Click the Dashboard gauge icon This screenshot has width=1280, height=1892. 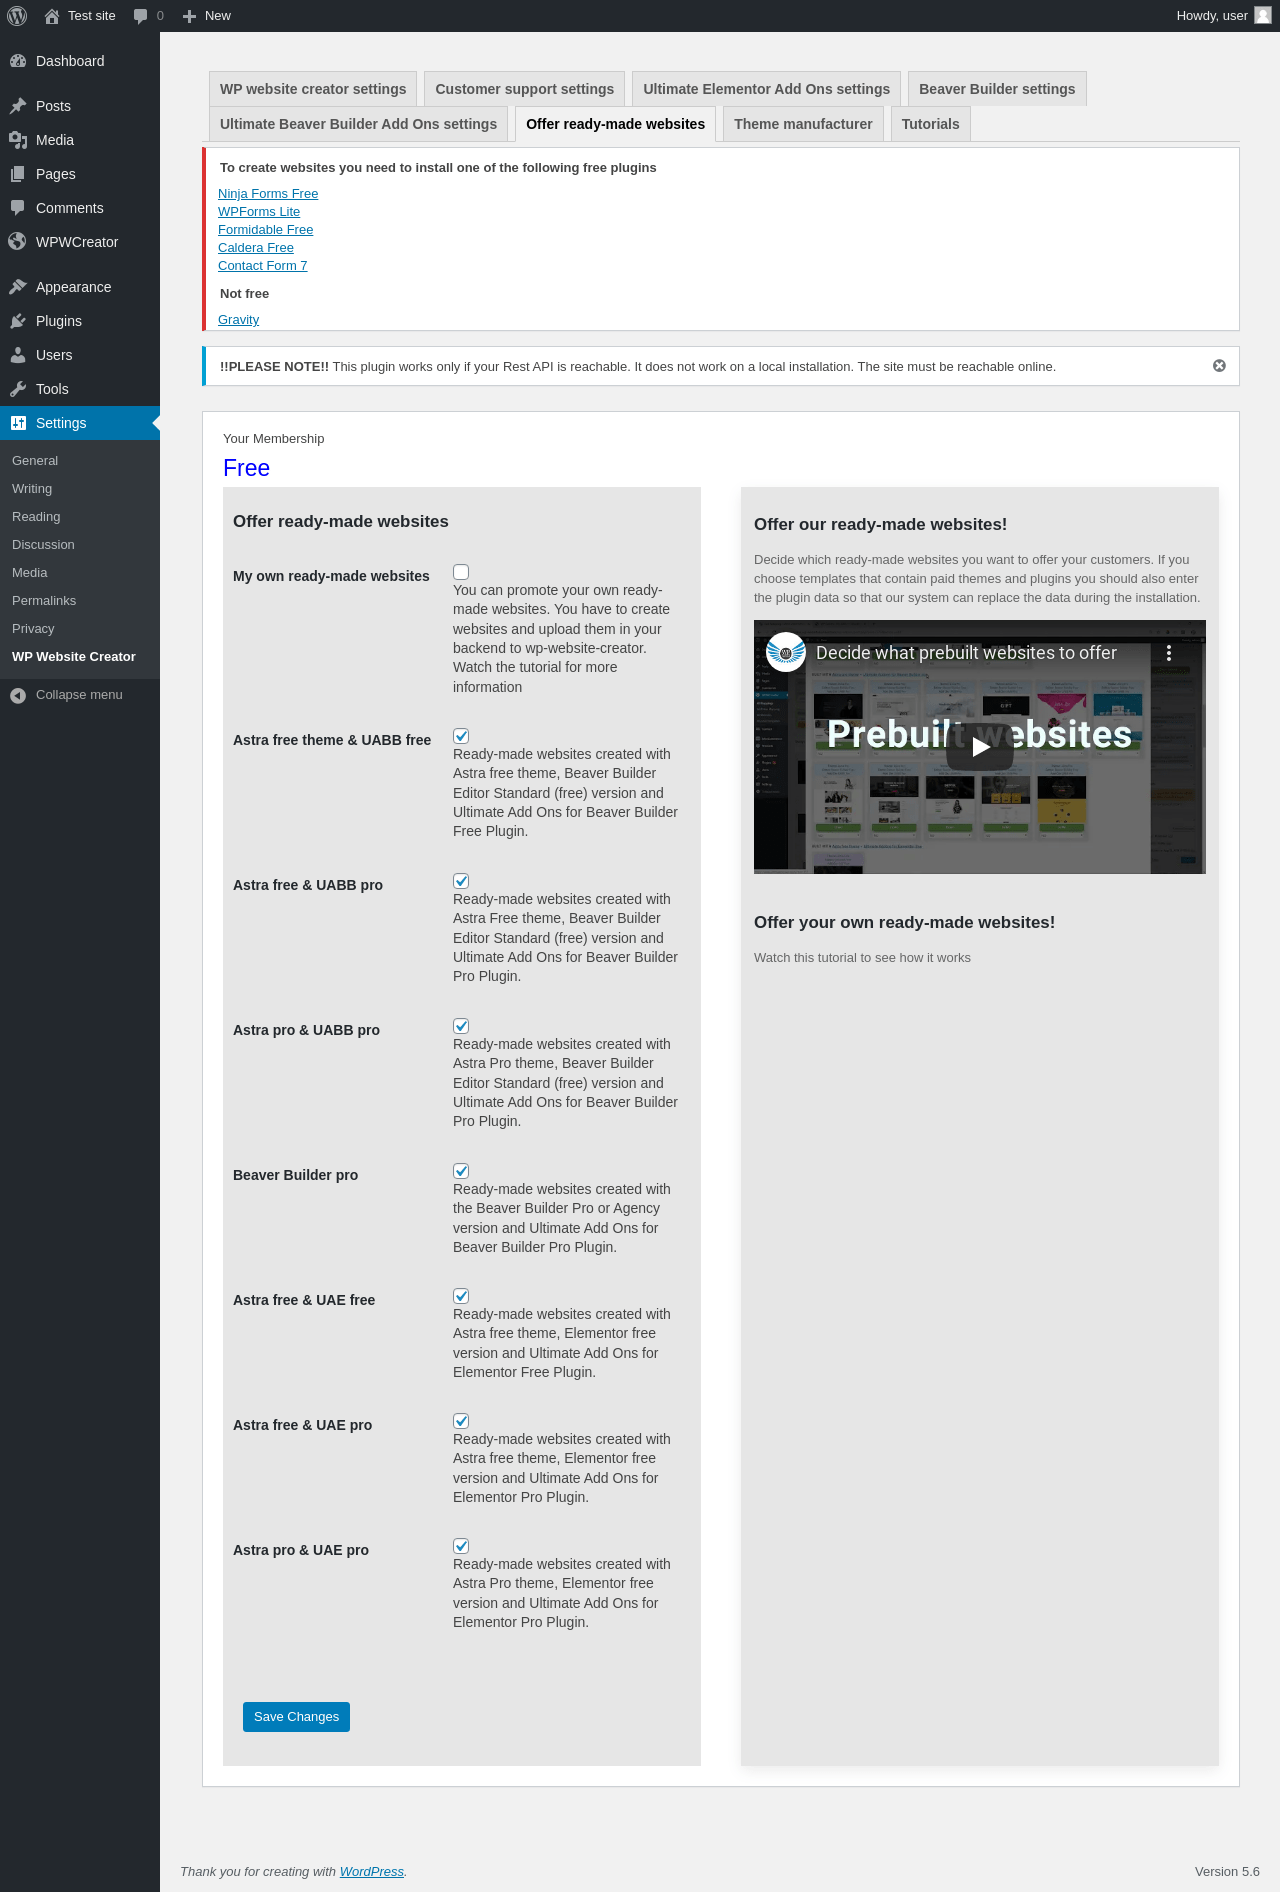18,61
